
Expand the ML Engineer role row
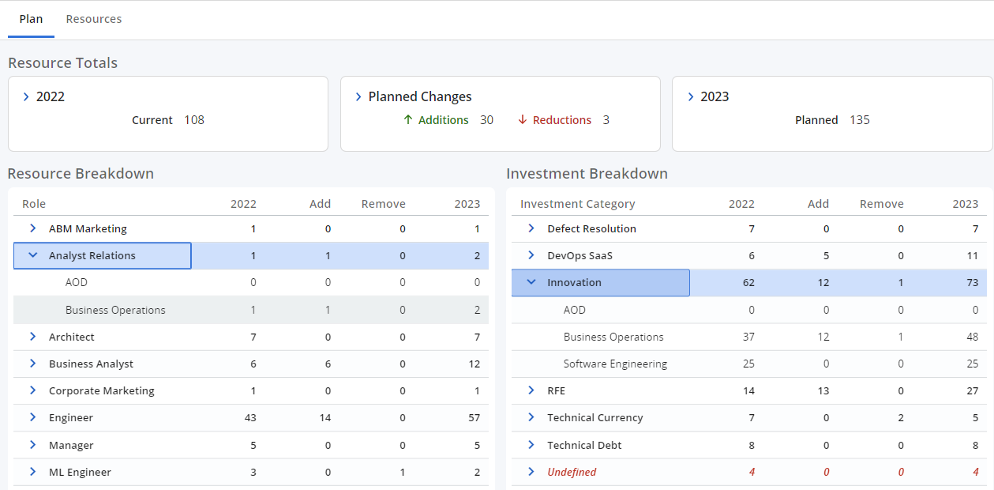32,472
